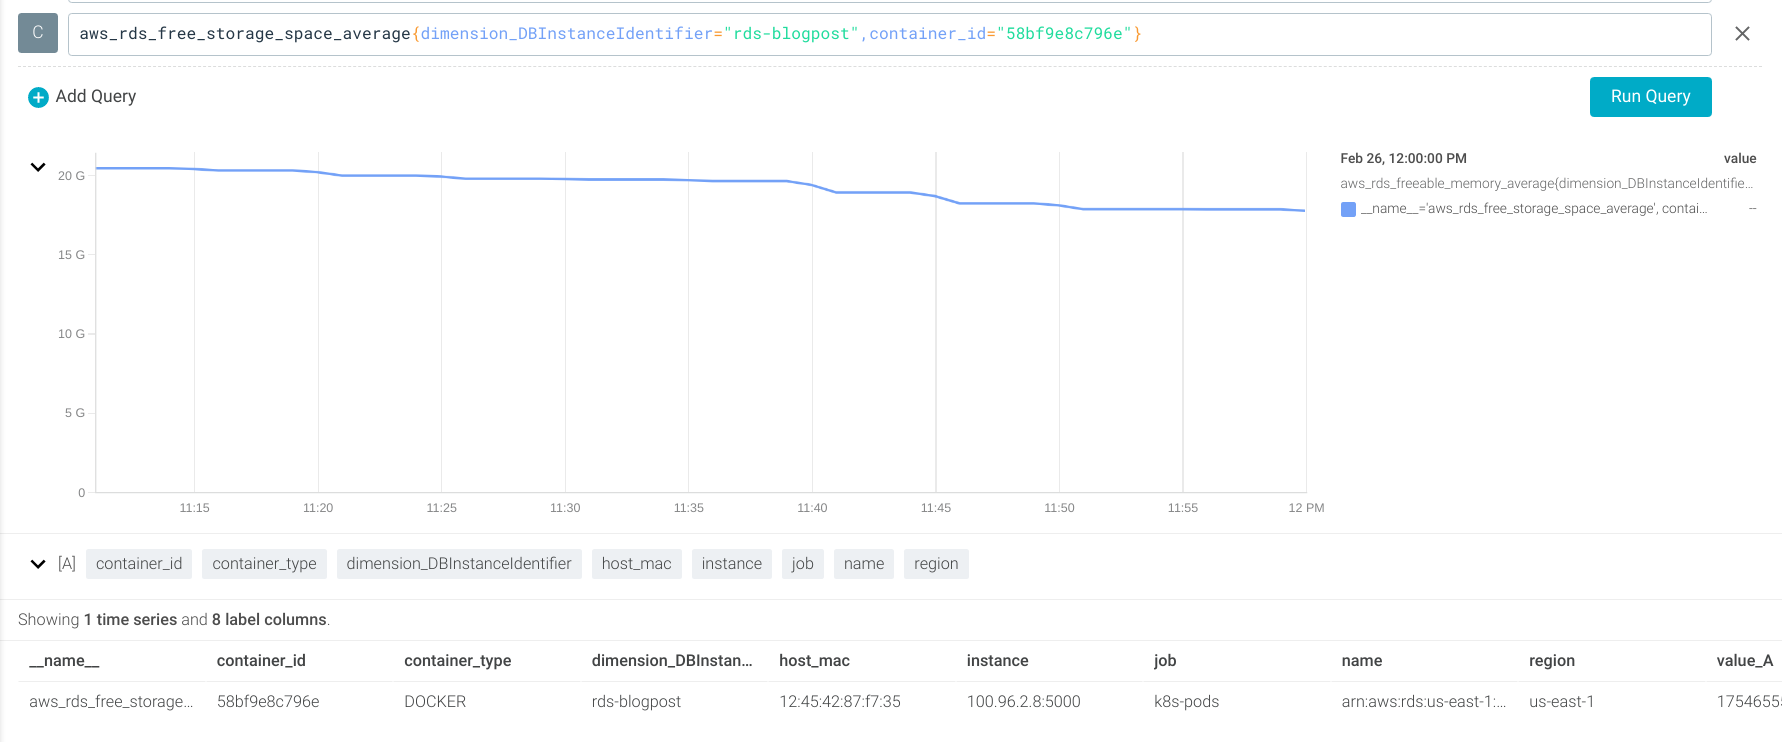1782x742 pixels.
Task: Click the arn:aws:rds:us-east-1 table cell
Action: (x=1424, y=702)
